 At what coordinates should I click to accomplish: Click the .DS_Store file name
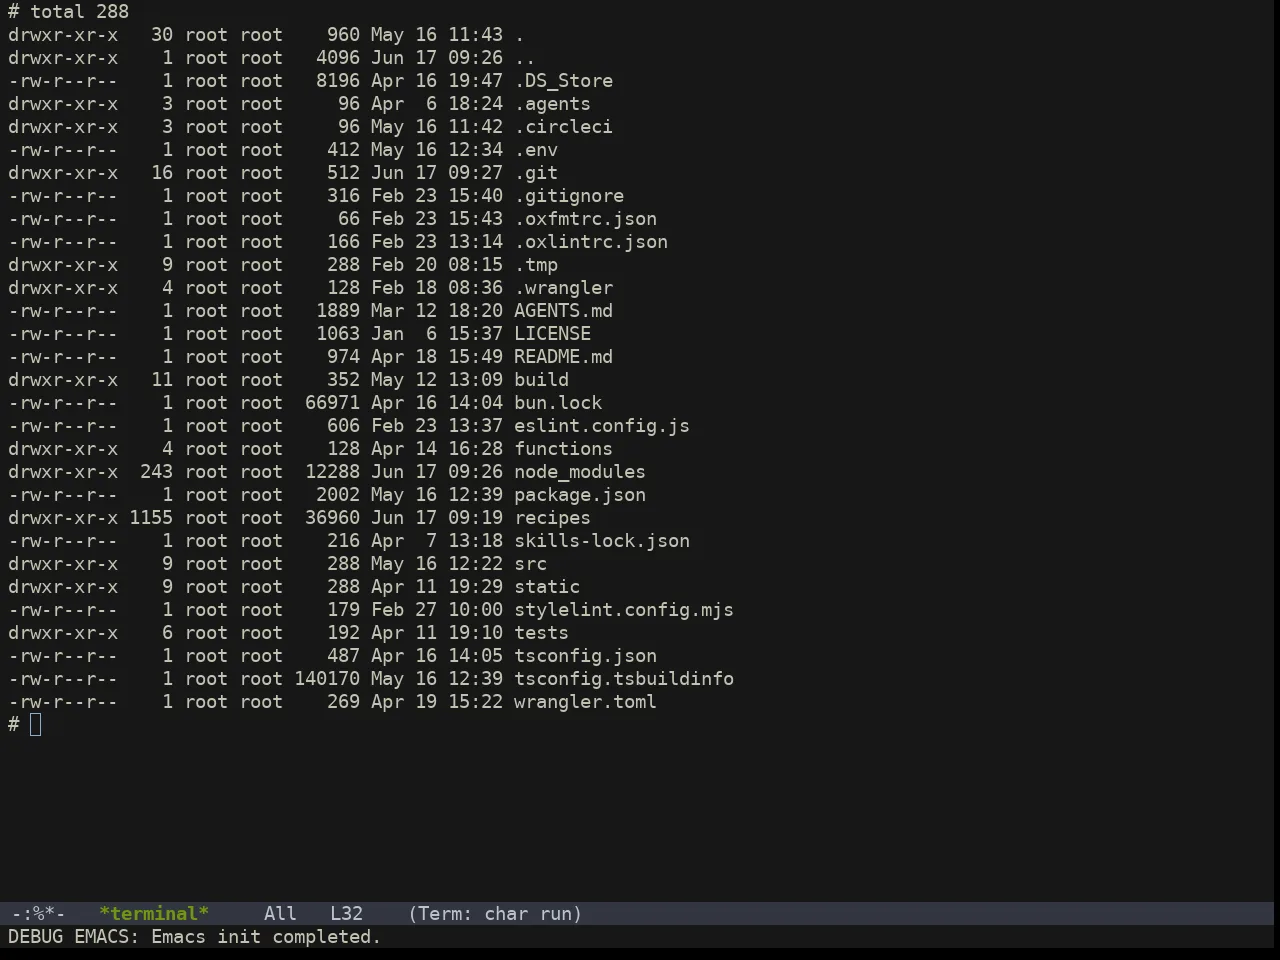point(563,81)
